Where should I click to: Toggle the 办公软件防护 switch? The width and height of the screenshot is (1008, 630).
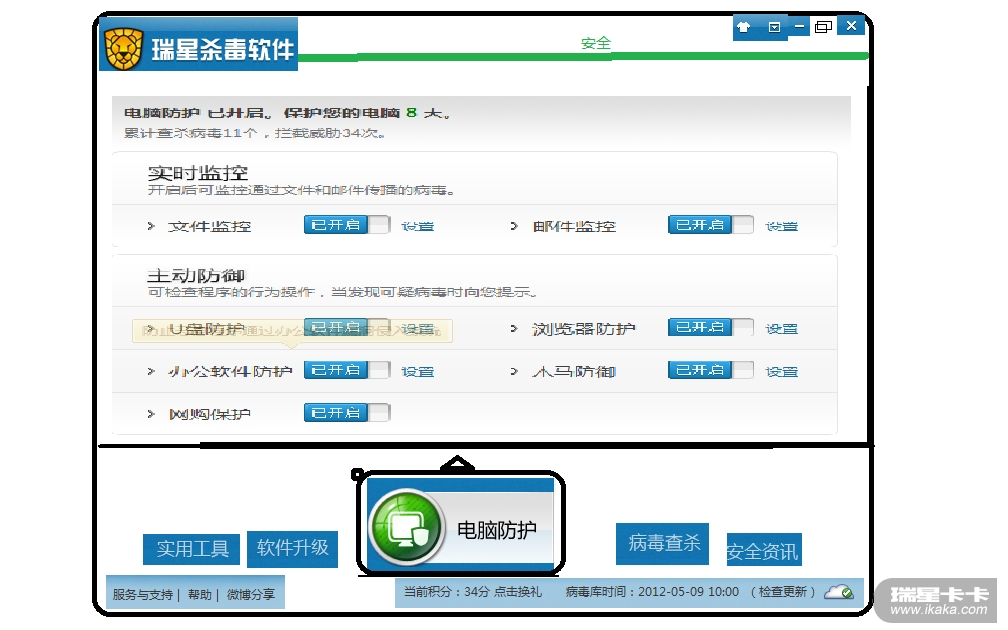pyautogui.click(x=347, y=370)
